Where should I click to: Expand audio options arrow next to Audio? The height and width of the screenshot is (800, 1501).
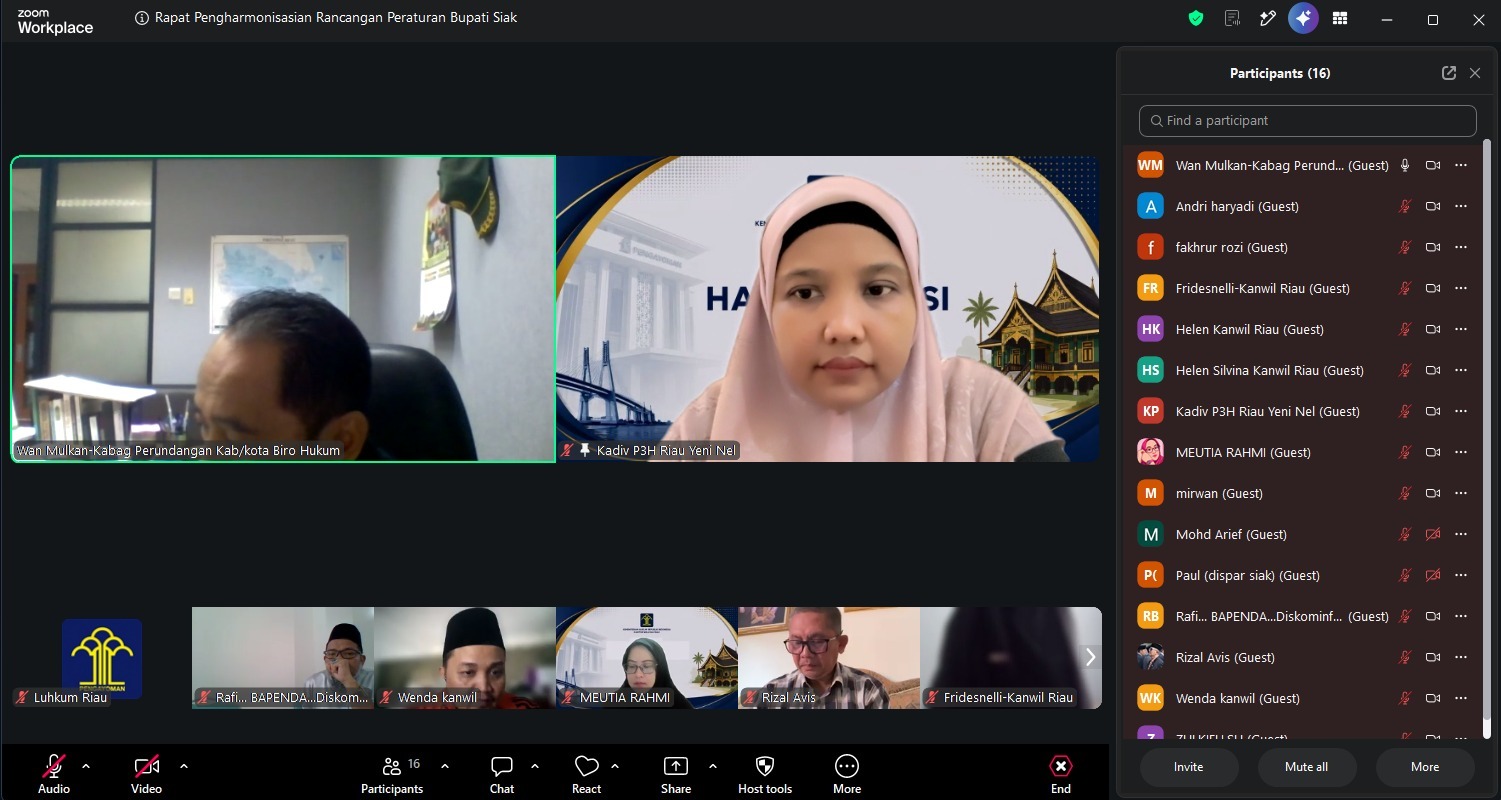(x=86, y=767)
